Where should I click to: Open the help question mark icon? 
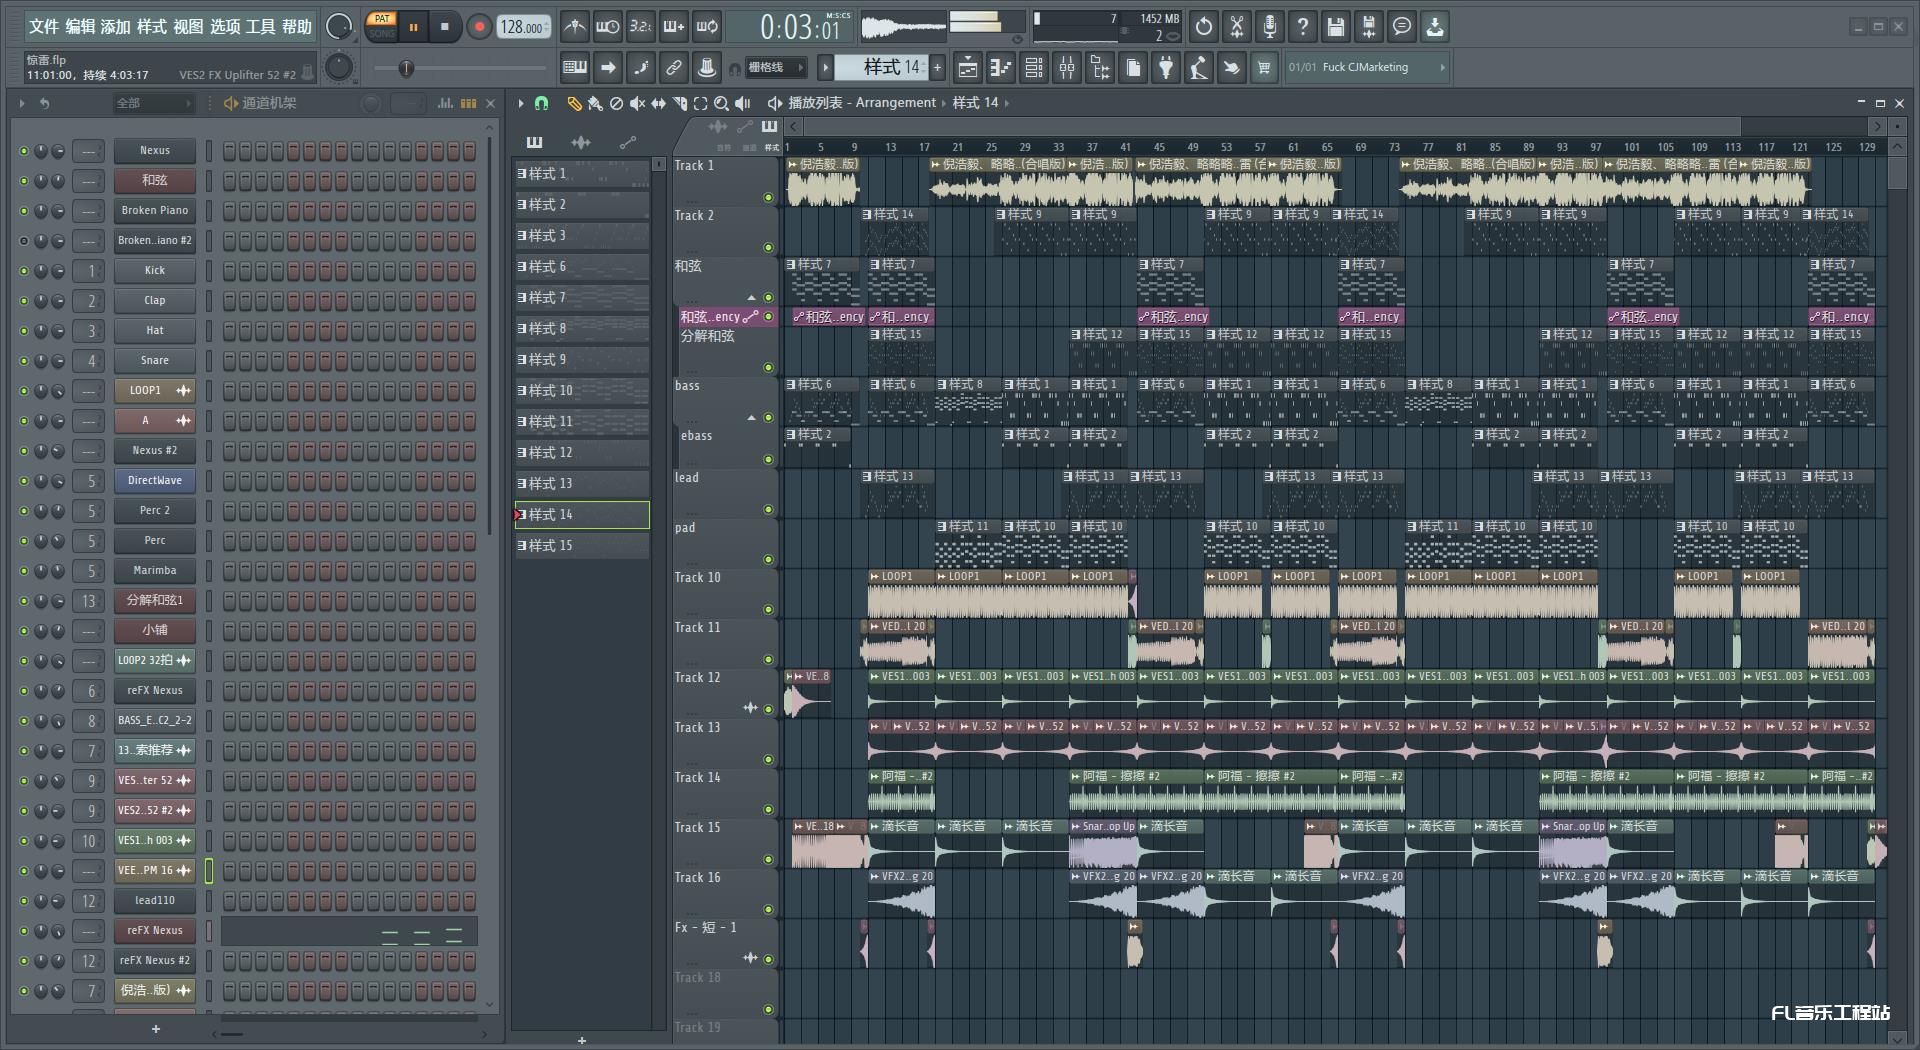[x=1303, y=27]
